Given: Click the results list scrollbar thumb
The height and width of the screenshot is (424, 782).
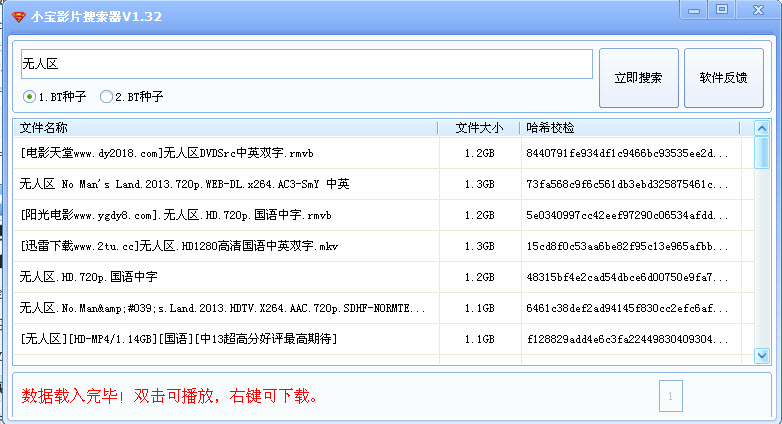Looking at the screenshot, I should coord(761,155).
